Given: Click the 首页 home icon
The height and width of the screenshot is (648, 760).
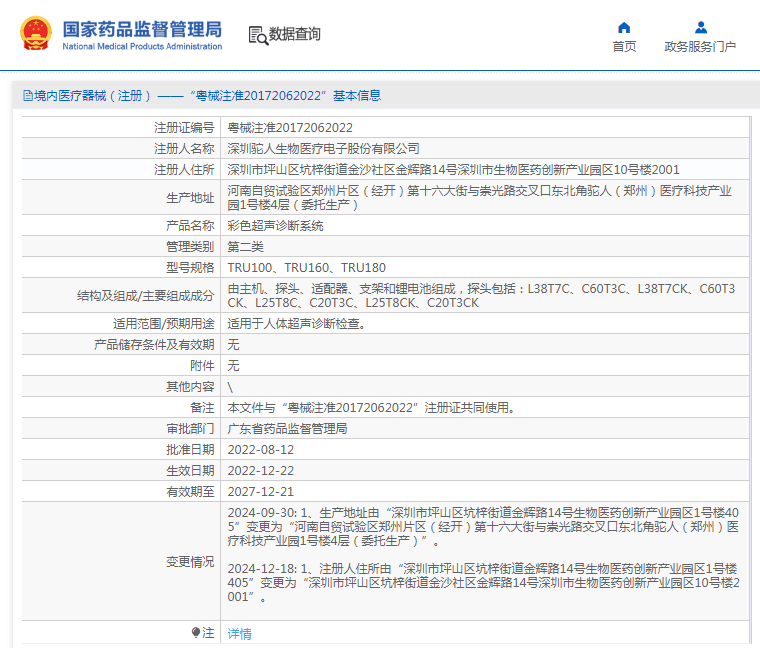Looking at the screenshot, I should 624,28.
